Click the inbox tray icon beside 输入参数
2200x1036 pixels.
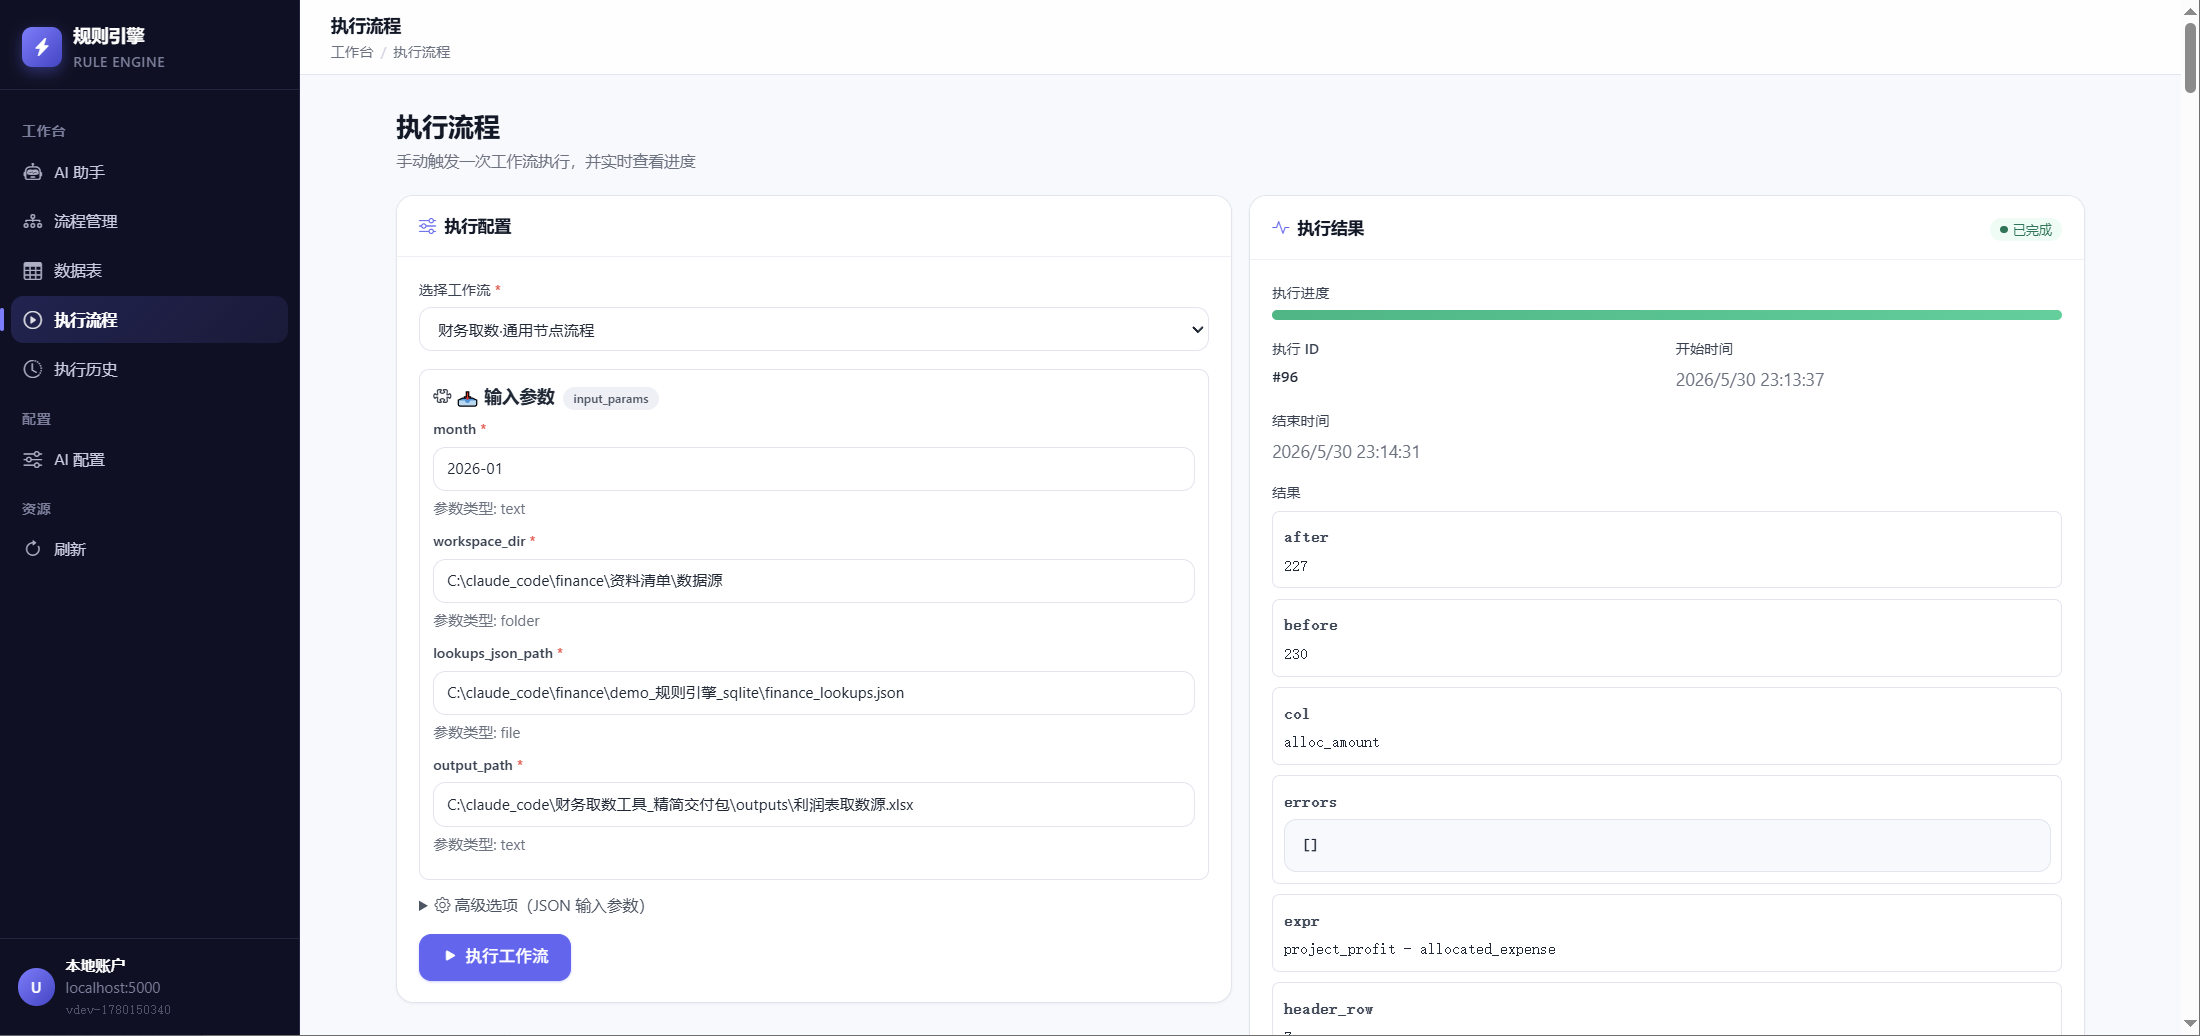(467, 398)
